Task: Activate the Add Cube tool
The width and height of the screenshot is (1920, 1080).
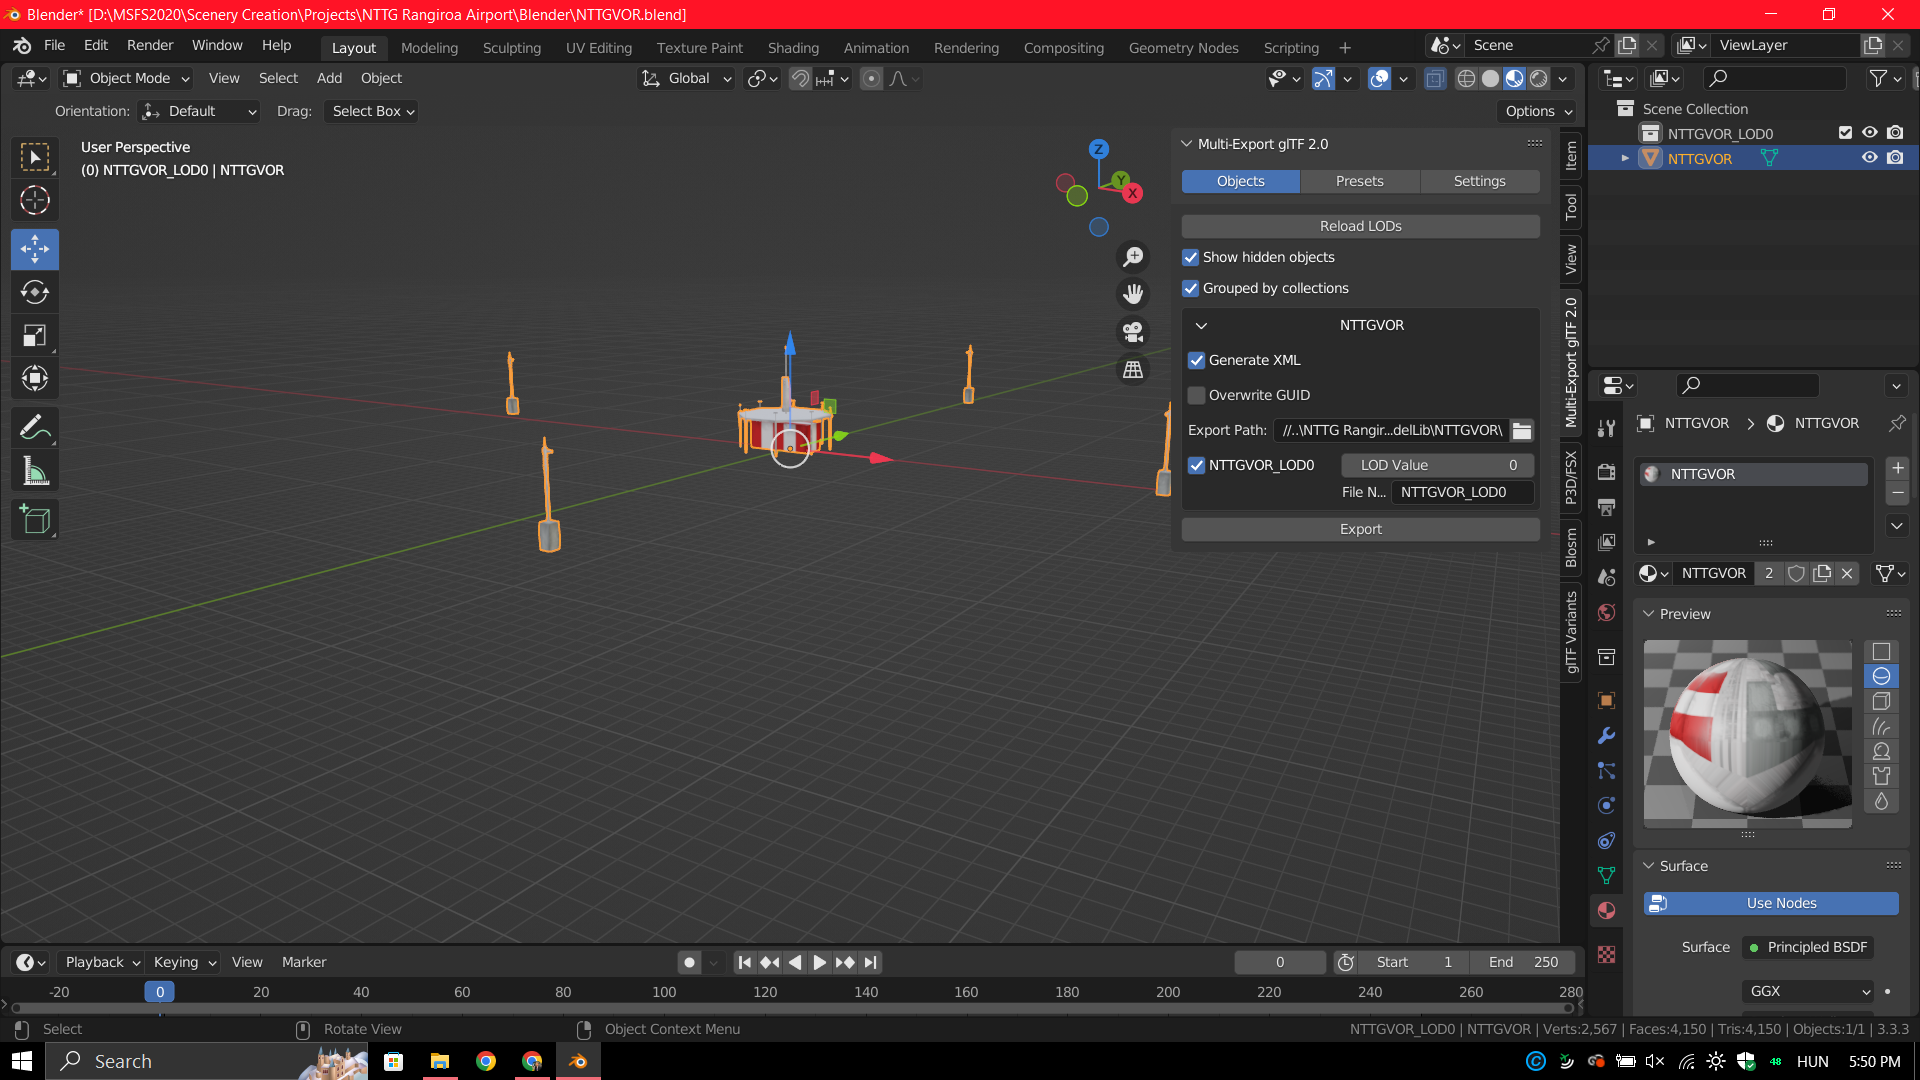Action: pyautogui.click(x=35, y=520)
